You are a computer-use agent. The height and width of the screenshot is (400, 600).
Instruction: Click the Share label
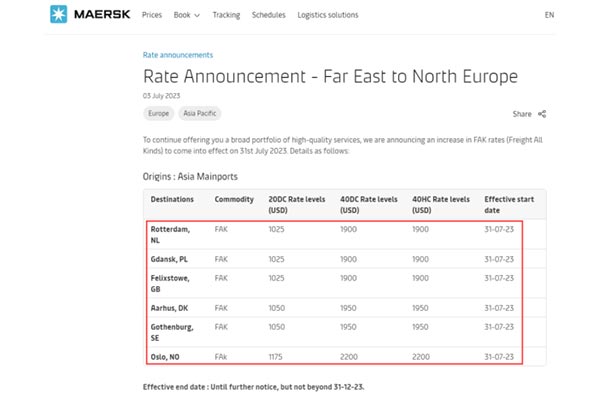pyautogui.click(x=522, y=114)
